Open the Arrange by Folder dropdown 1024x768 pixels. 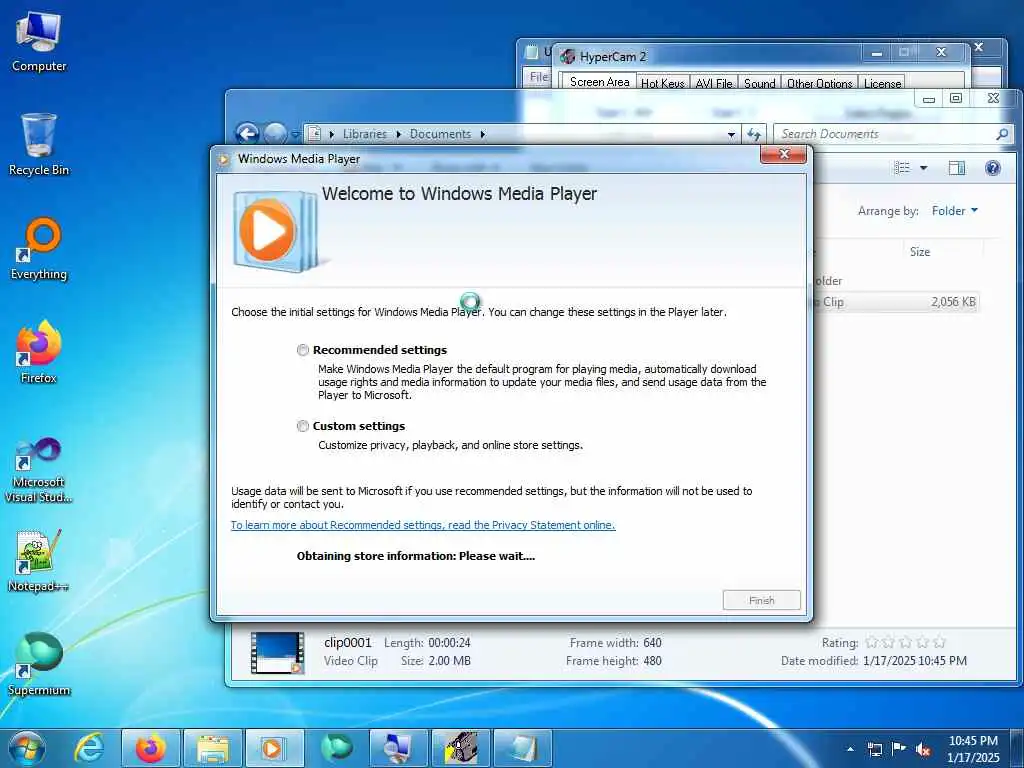pos(954,211)
